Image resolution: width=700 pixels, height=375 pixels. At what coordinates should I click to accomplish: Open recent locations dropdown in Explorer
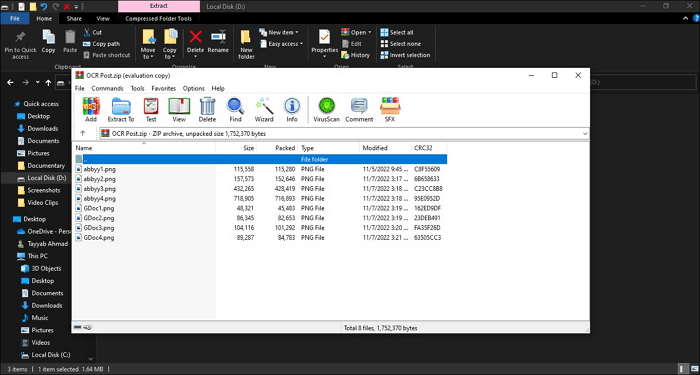pos(38,83)
